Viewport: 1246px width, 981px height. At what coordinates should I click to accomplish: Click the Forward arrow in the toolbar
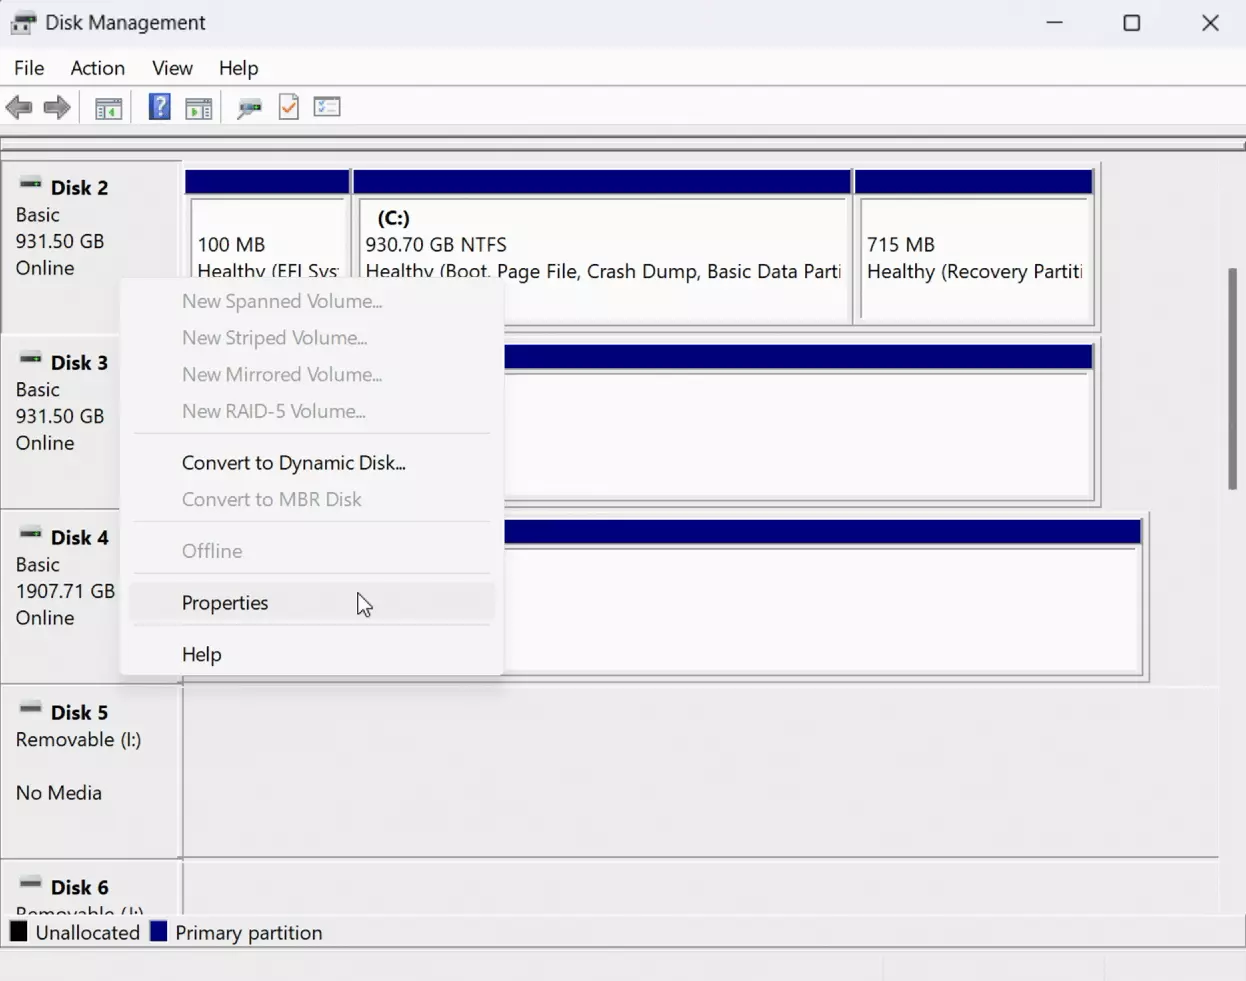pos(57,107)
